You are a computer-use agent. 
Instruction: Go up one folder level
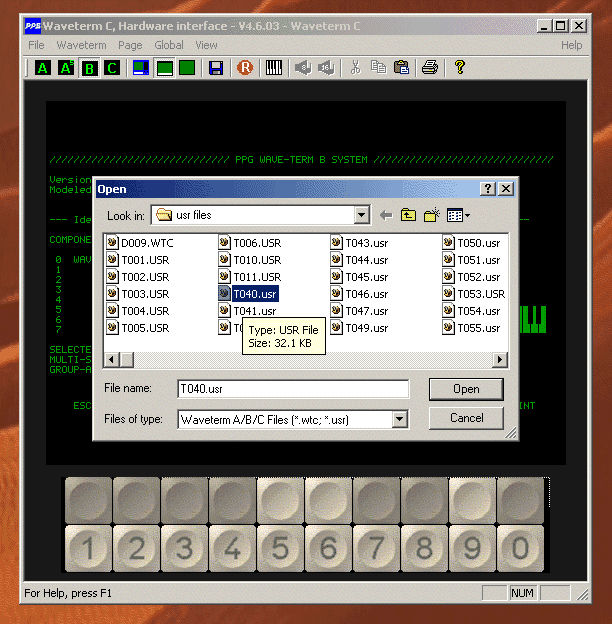pos(408,216)
